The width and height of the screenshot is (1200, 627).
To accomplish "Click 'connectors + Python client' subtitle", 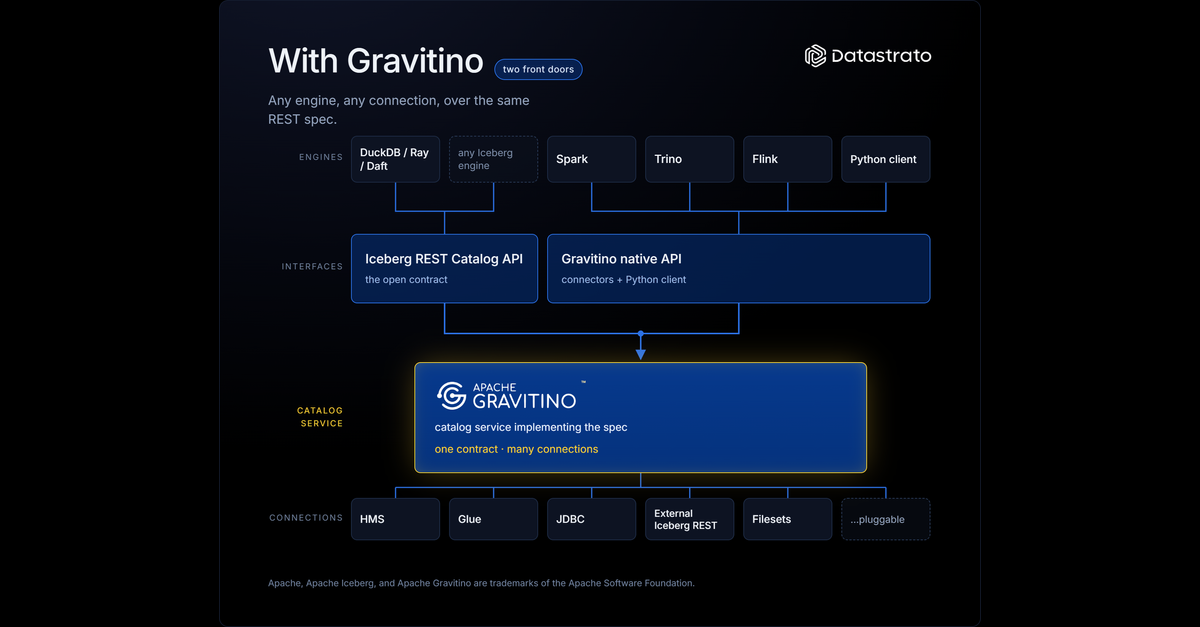I will [624, 280].
